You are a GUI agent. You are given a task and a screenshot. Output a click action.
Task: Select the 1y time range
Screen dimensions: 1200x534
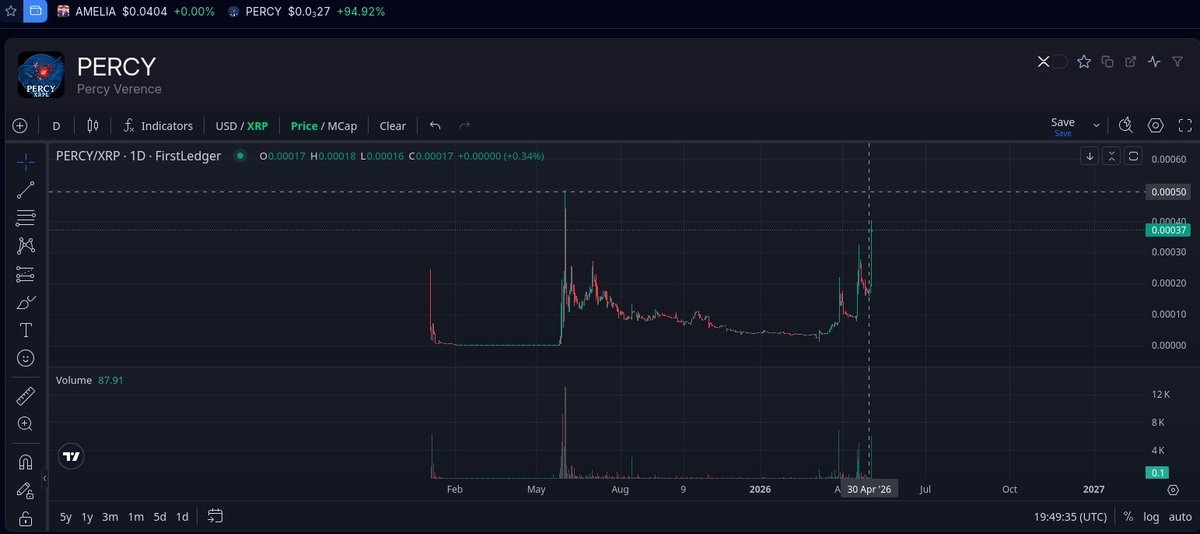pyautogui.click(x=87, y=517)
